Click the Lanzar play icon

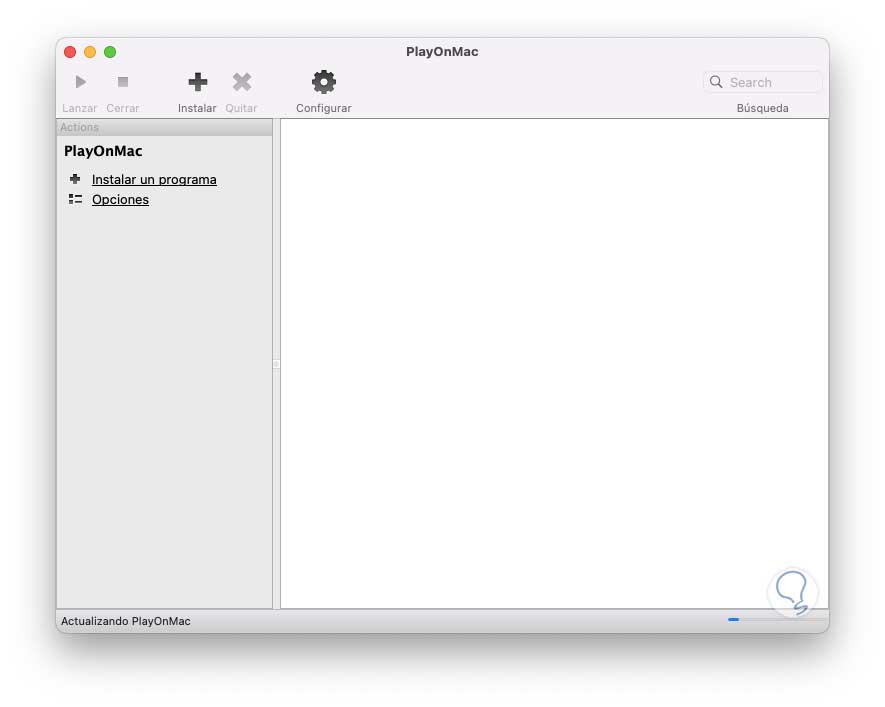[81, 82]
